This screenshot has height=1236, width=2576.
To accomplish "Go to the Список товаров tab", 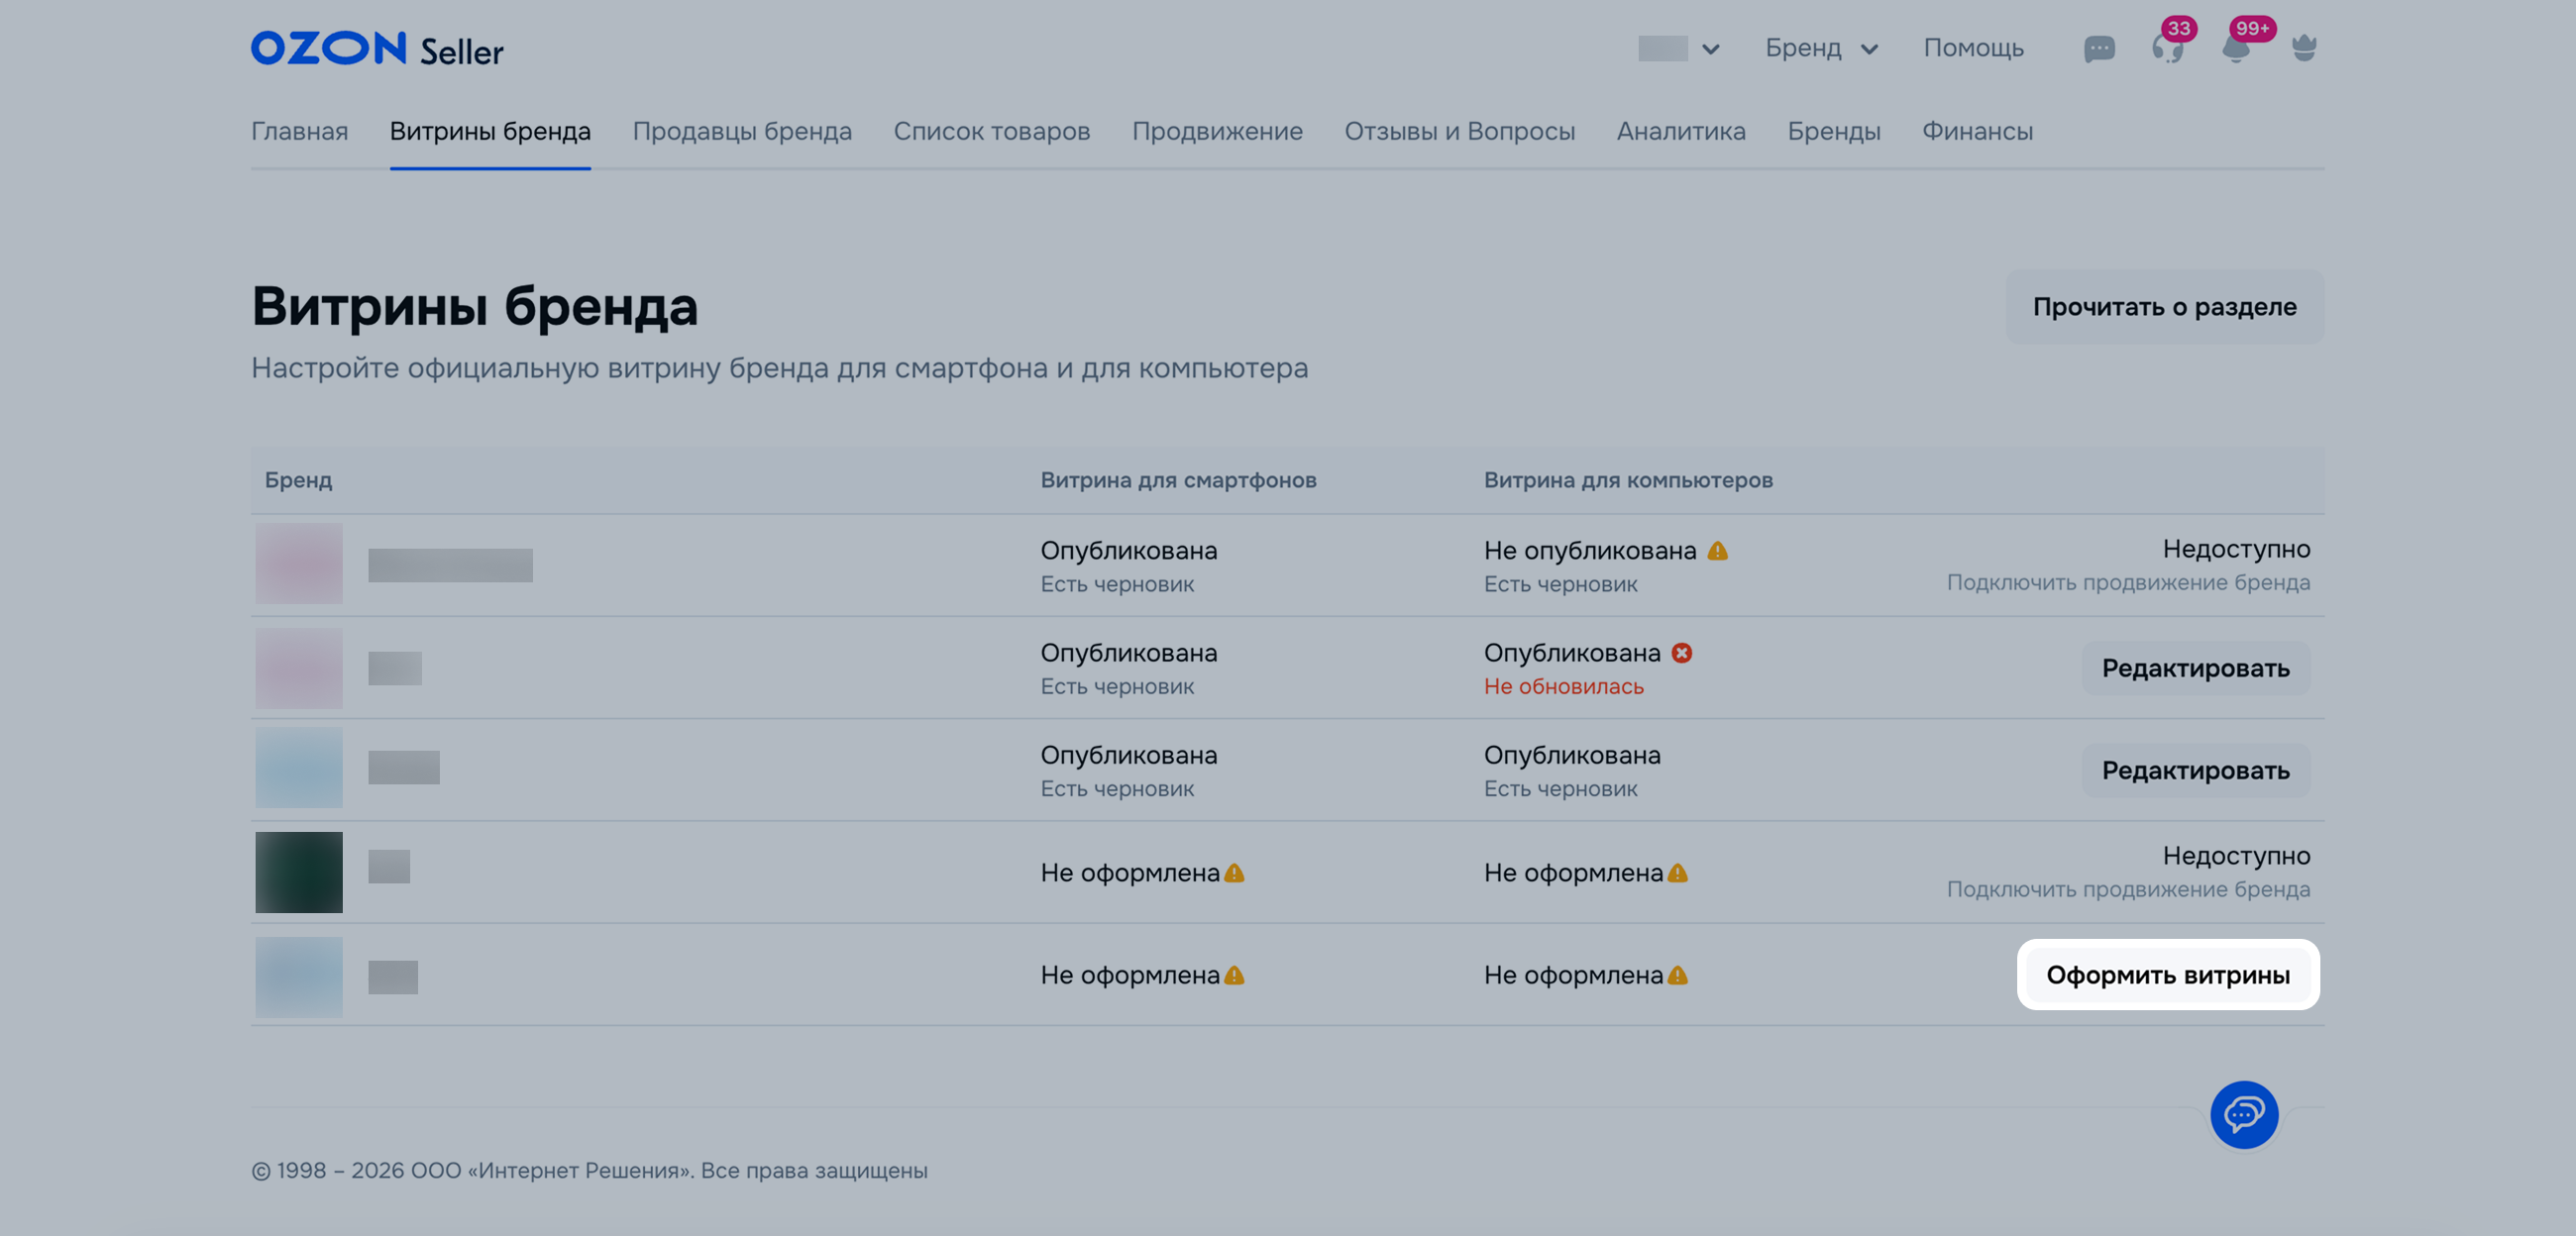I will coord(991,131).
